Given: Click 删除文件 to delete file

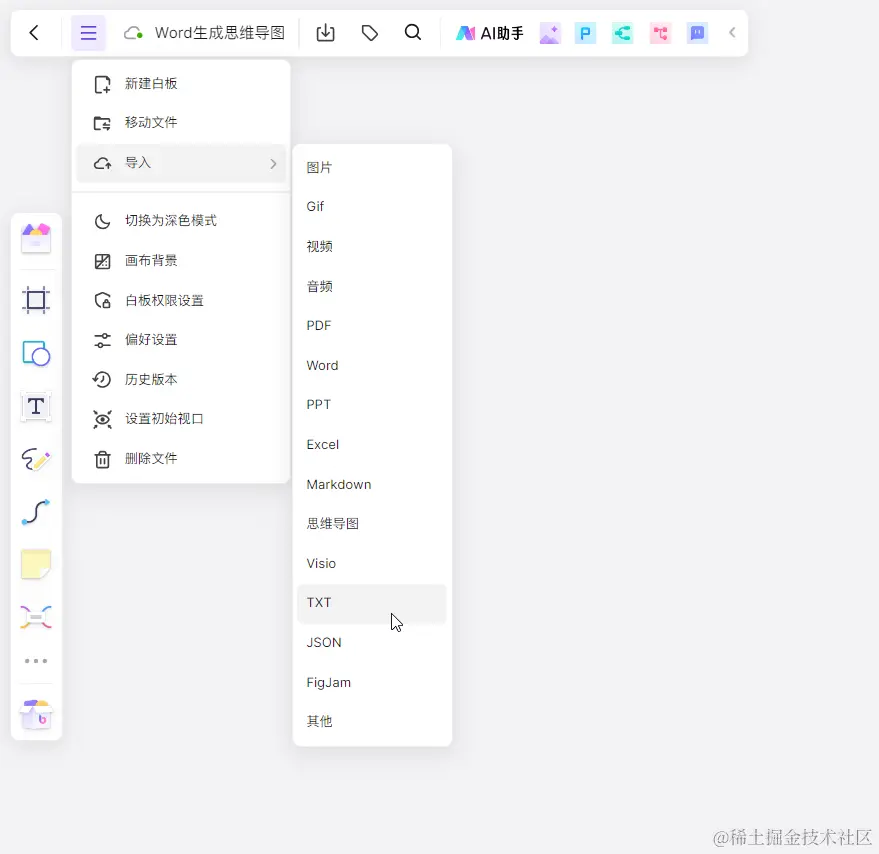Looking at the screenshot, I should click(x=181, y=459).
